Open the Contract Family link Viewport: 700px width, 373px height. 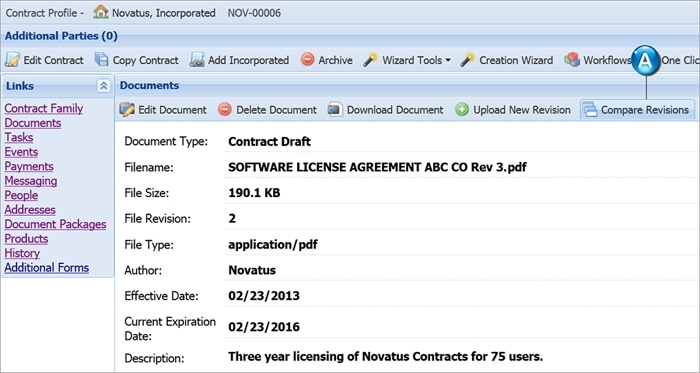pos(44,108)
